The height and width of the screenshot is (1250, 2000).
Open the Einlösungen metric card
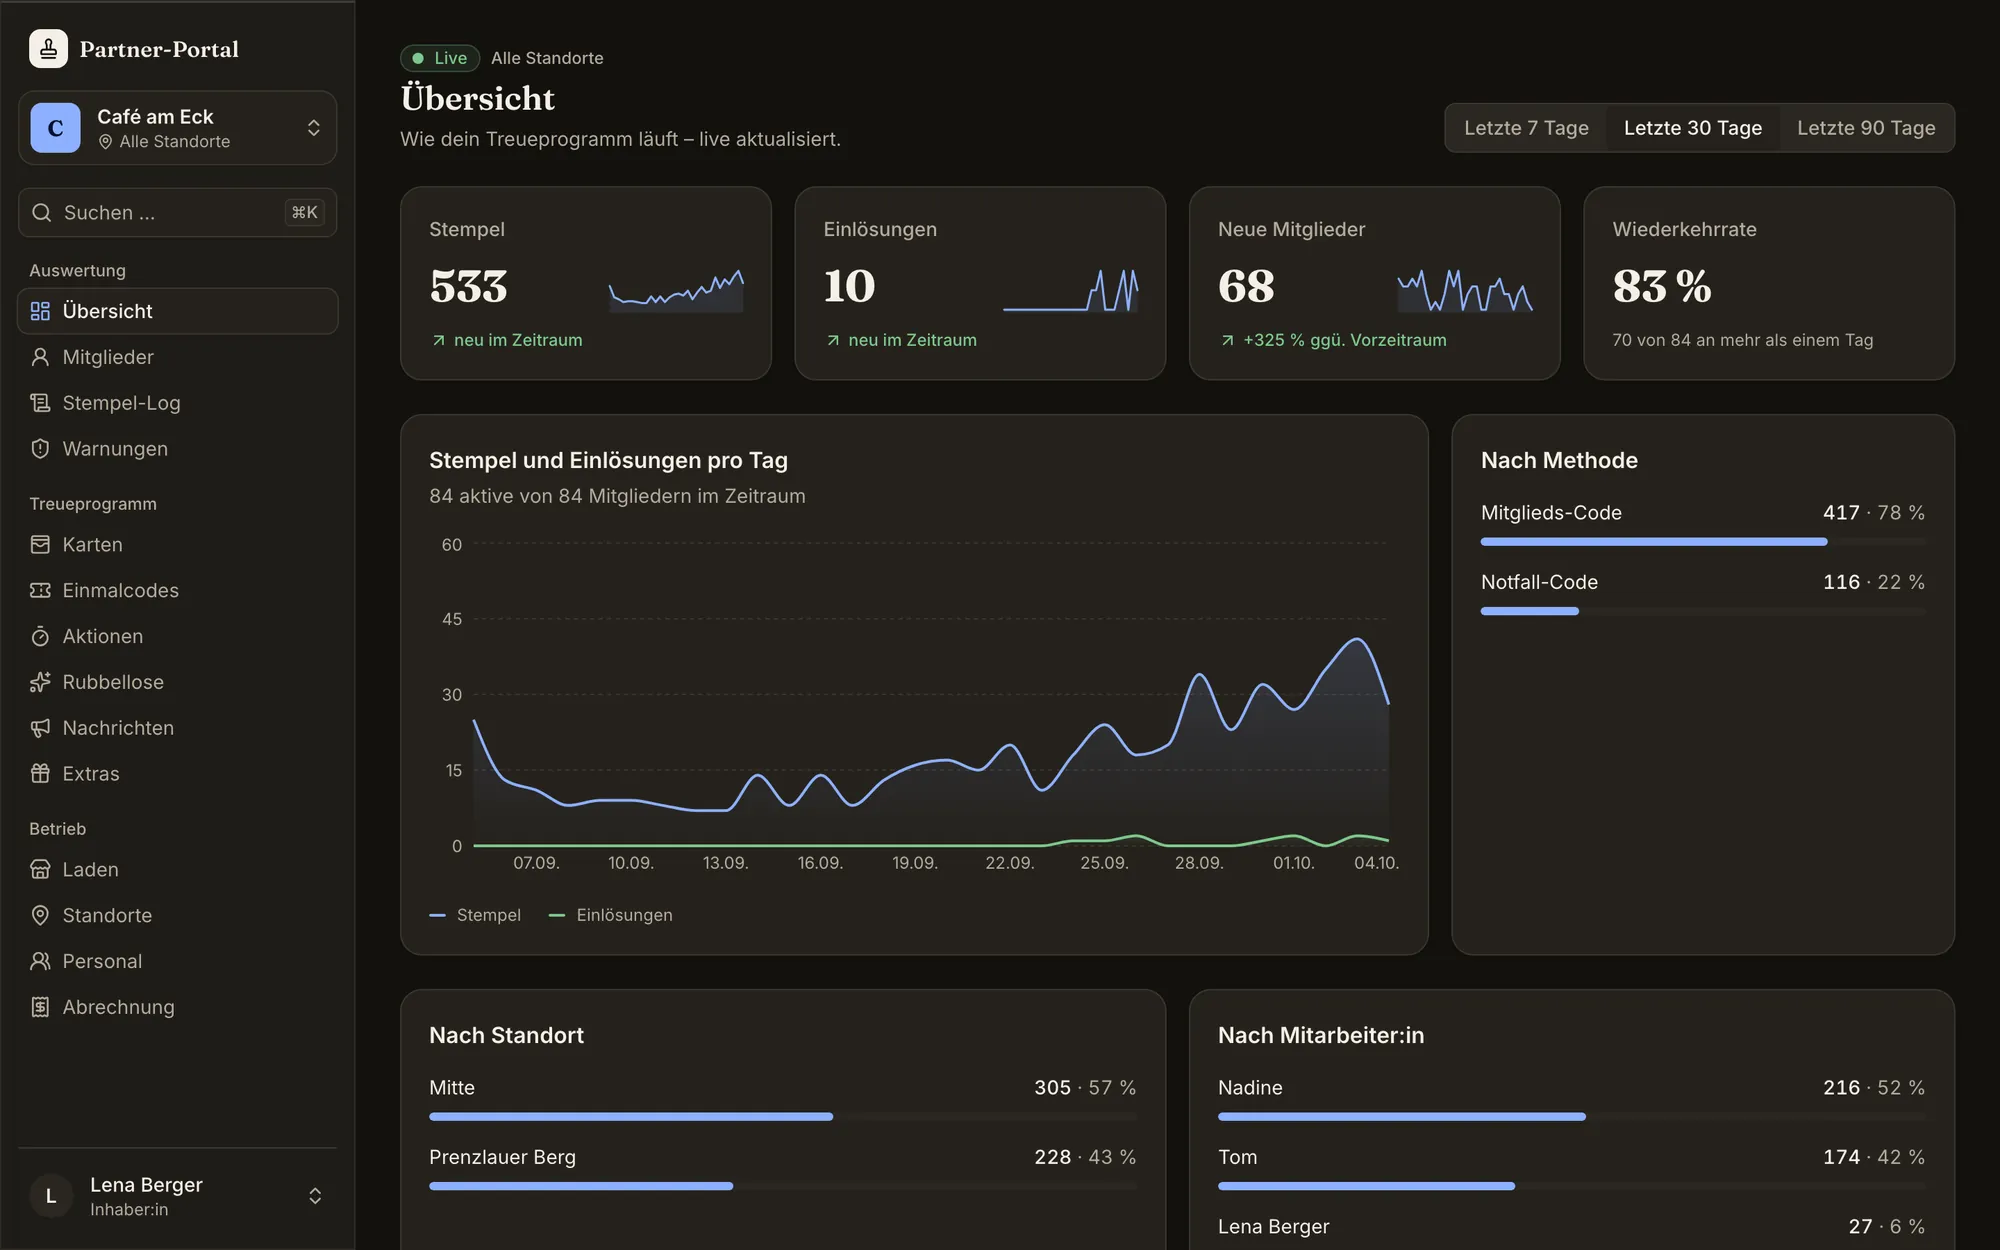980,283
